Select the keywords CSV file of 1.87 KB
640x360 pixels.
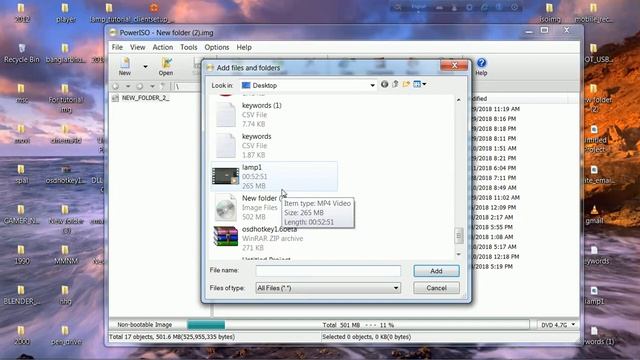274,146
